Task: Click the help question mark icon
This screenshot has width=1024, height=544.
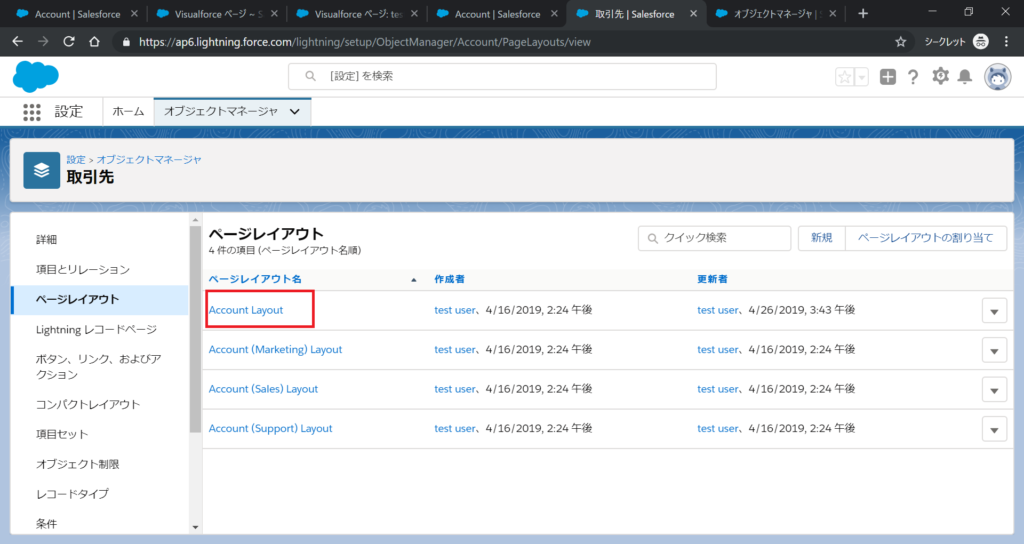Action: tap(913, 77)
